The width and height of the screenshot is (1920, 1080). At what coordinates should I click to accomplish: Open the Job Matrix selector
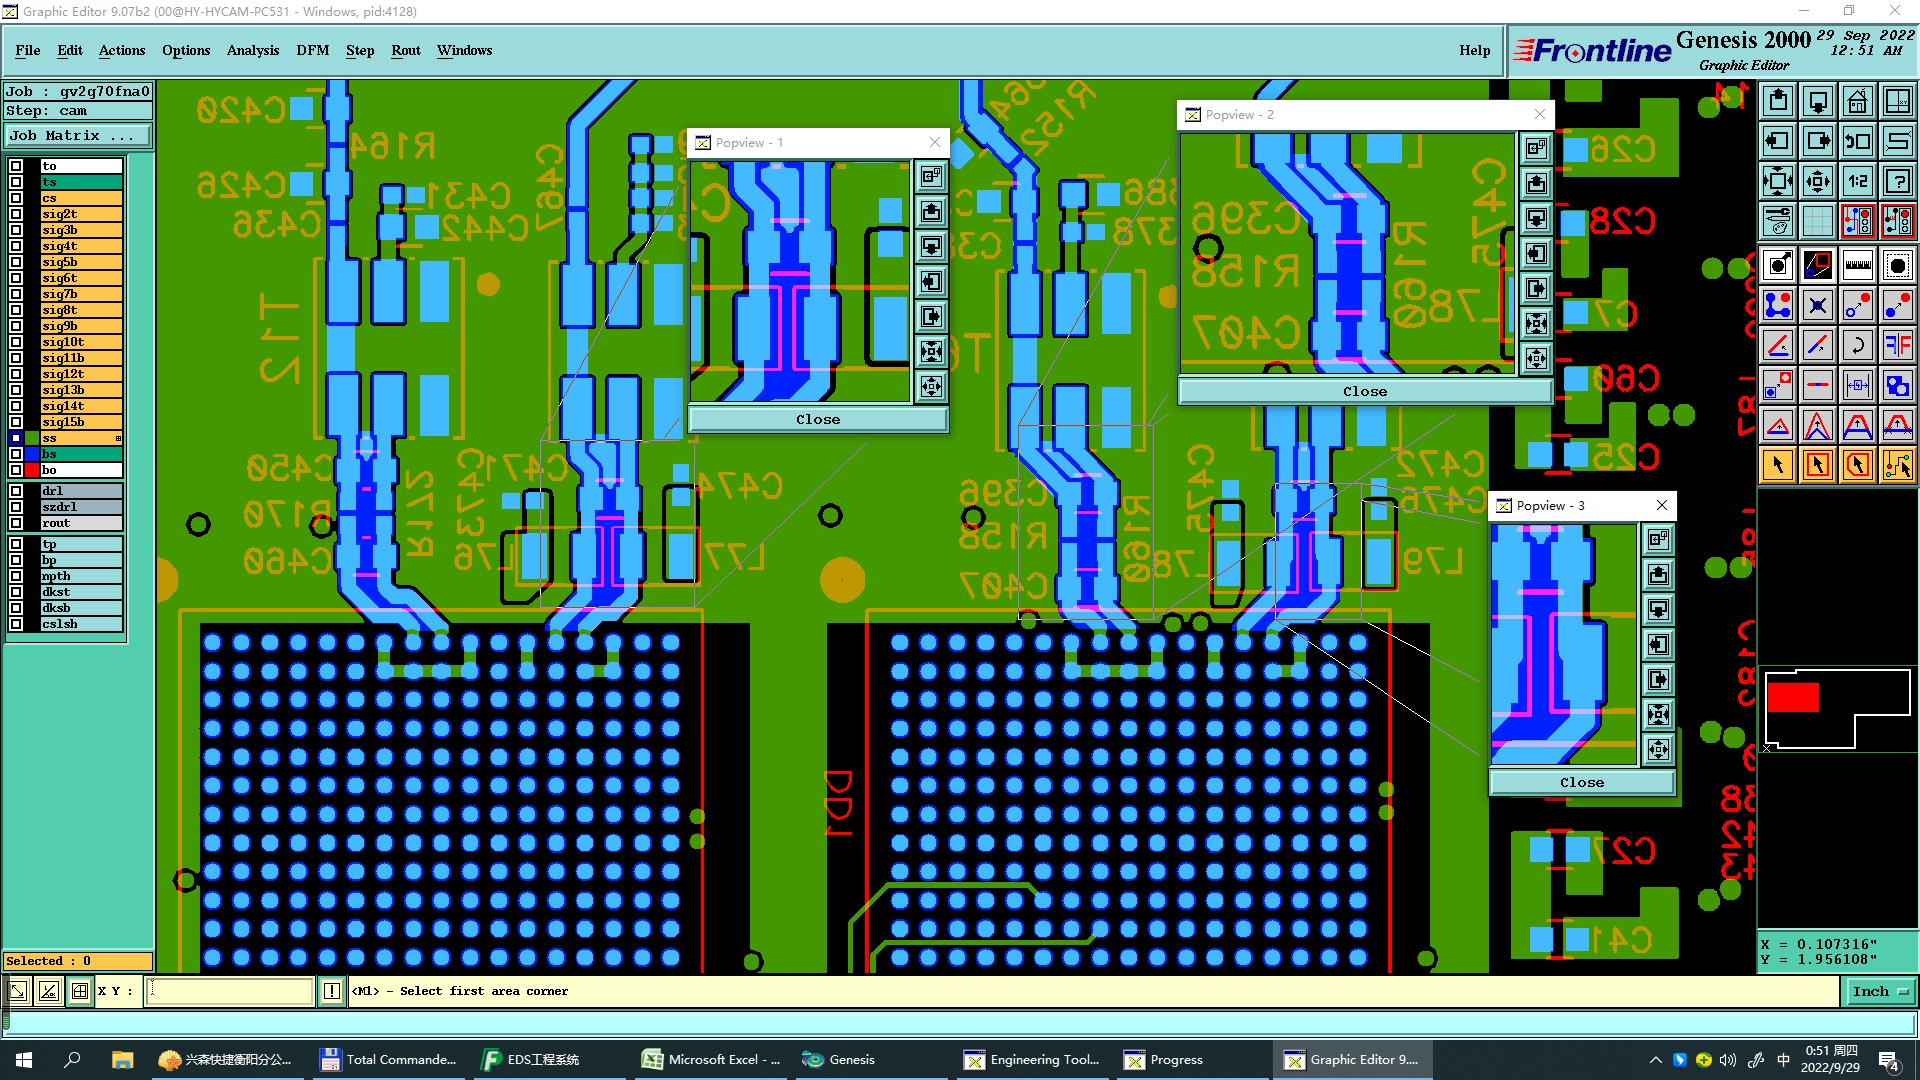78,136
